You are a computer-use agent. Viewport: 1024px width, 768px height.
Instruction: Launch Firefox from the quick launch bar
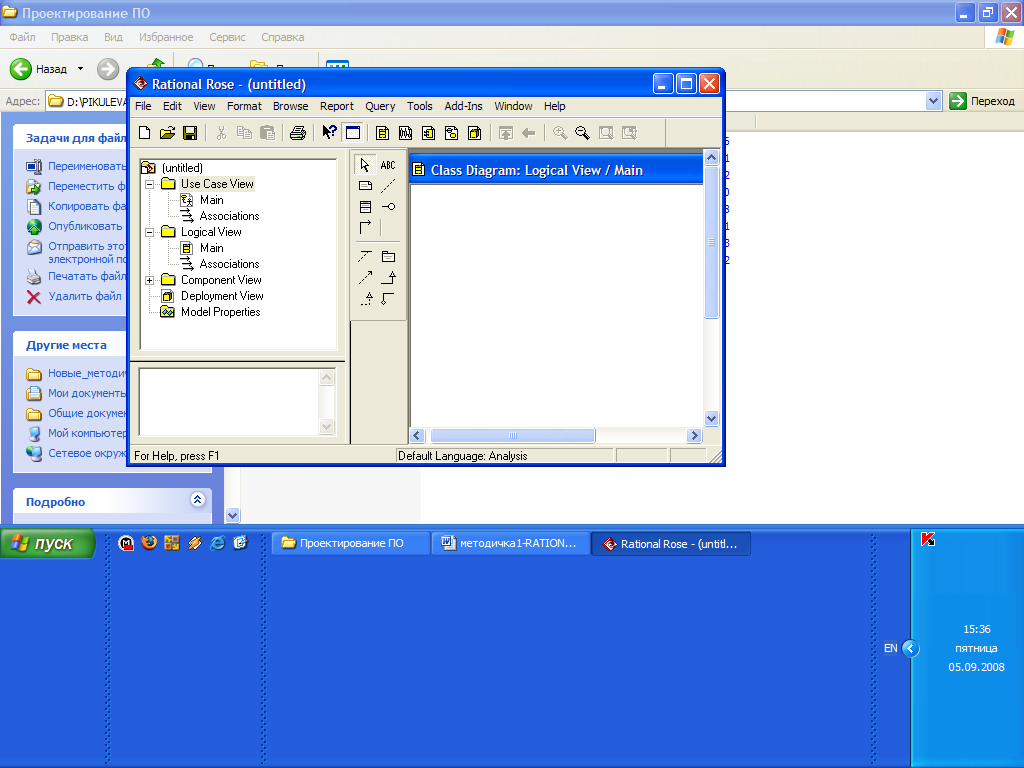pos(149,543)
